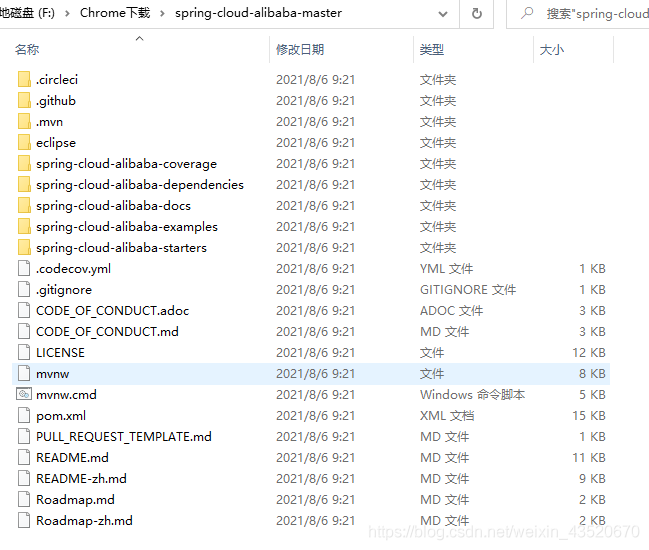Click the .codecov.yml file icon
Viewport: 649px width, 550px height.
pos(24,269)
